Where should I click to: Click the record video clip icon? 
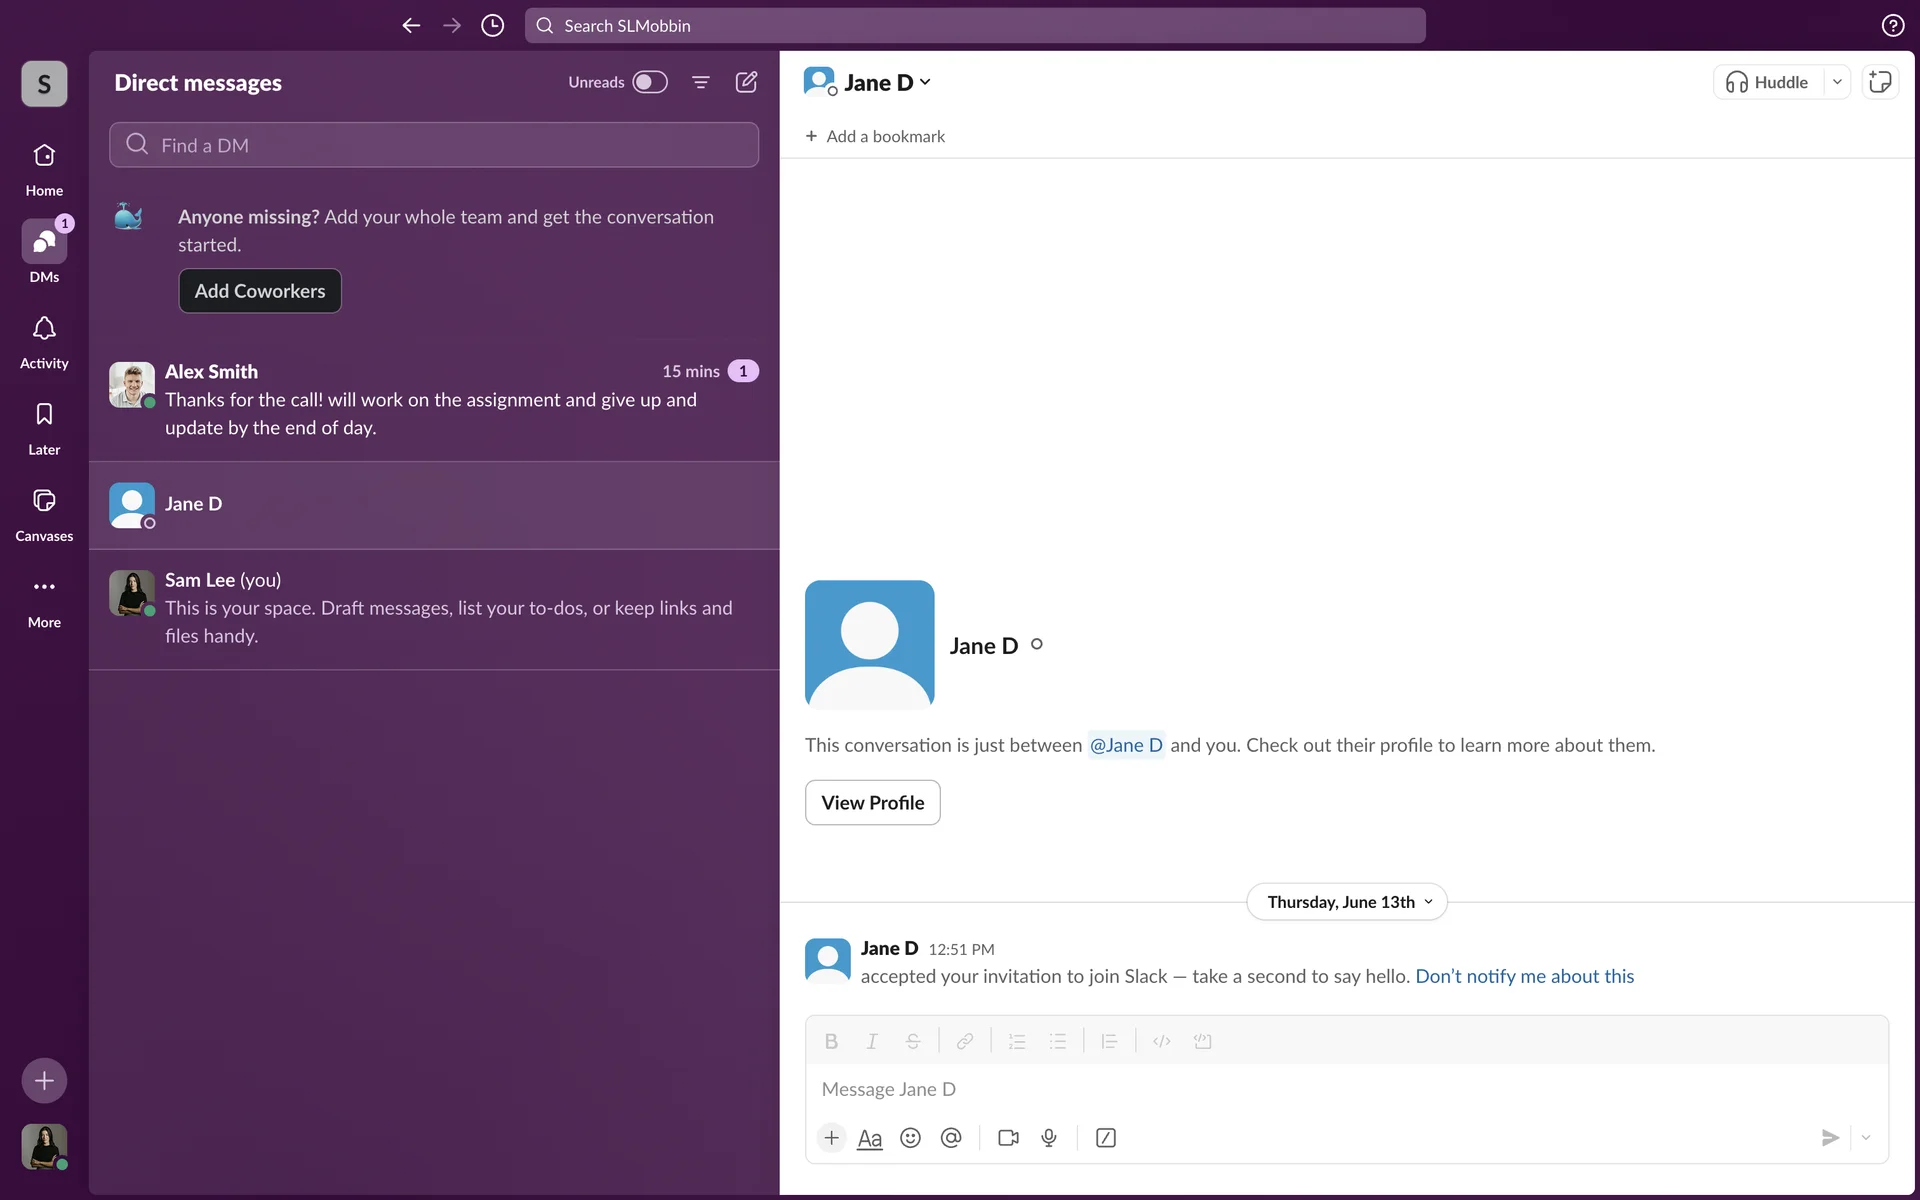coord(1008,1138)
